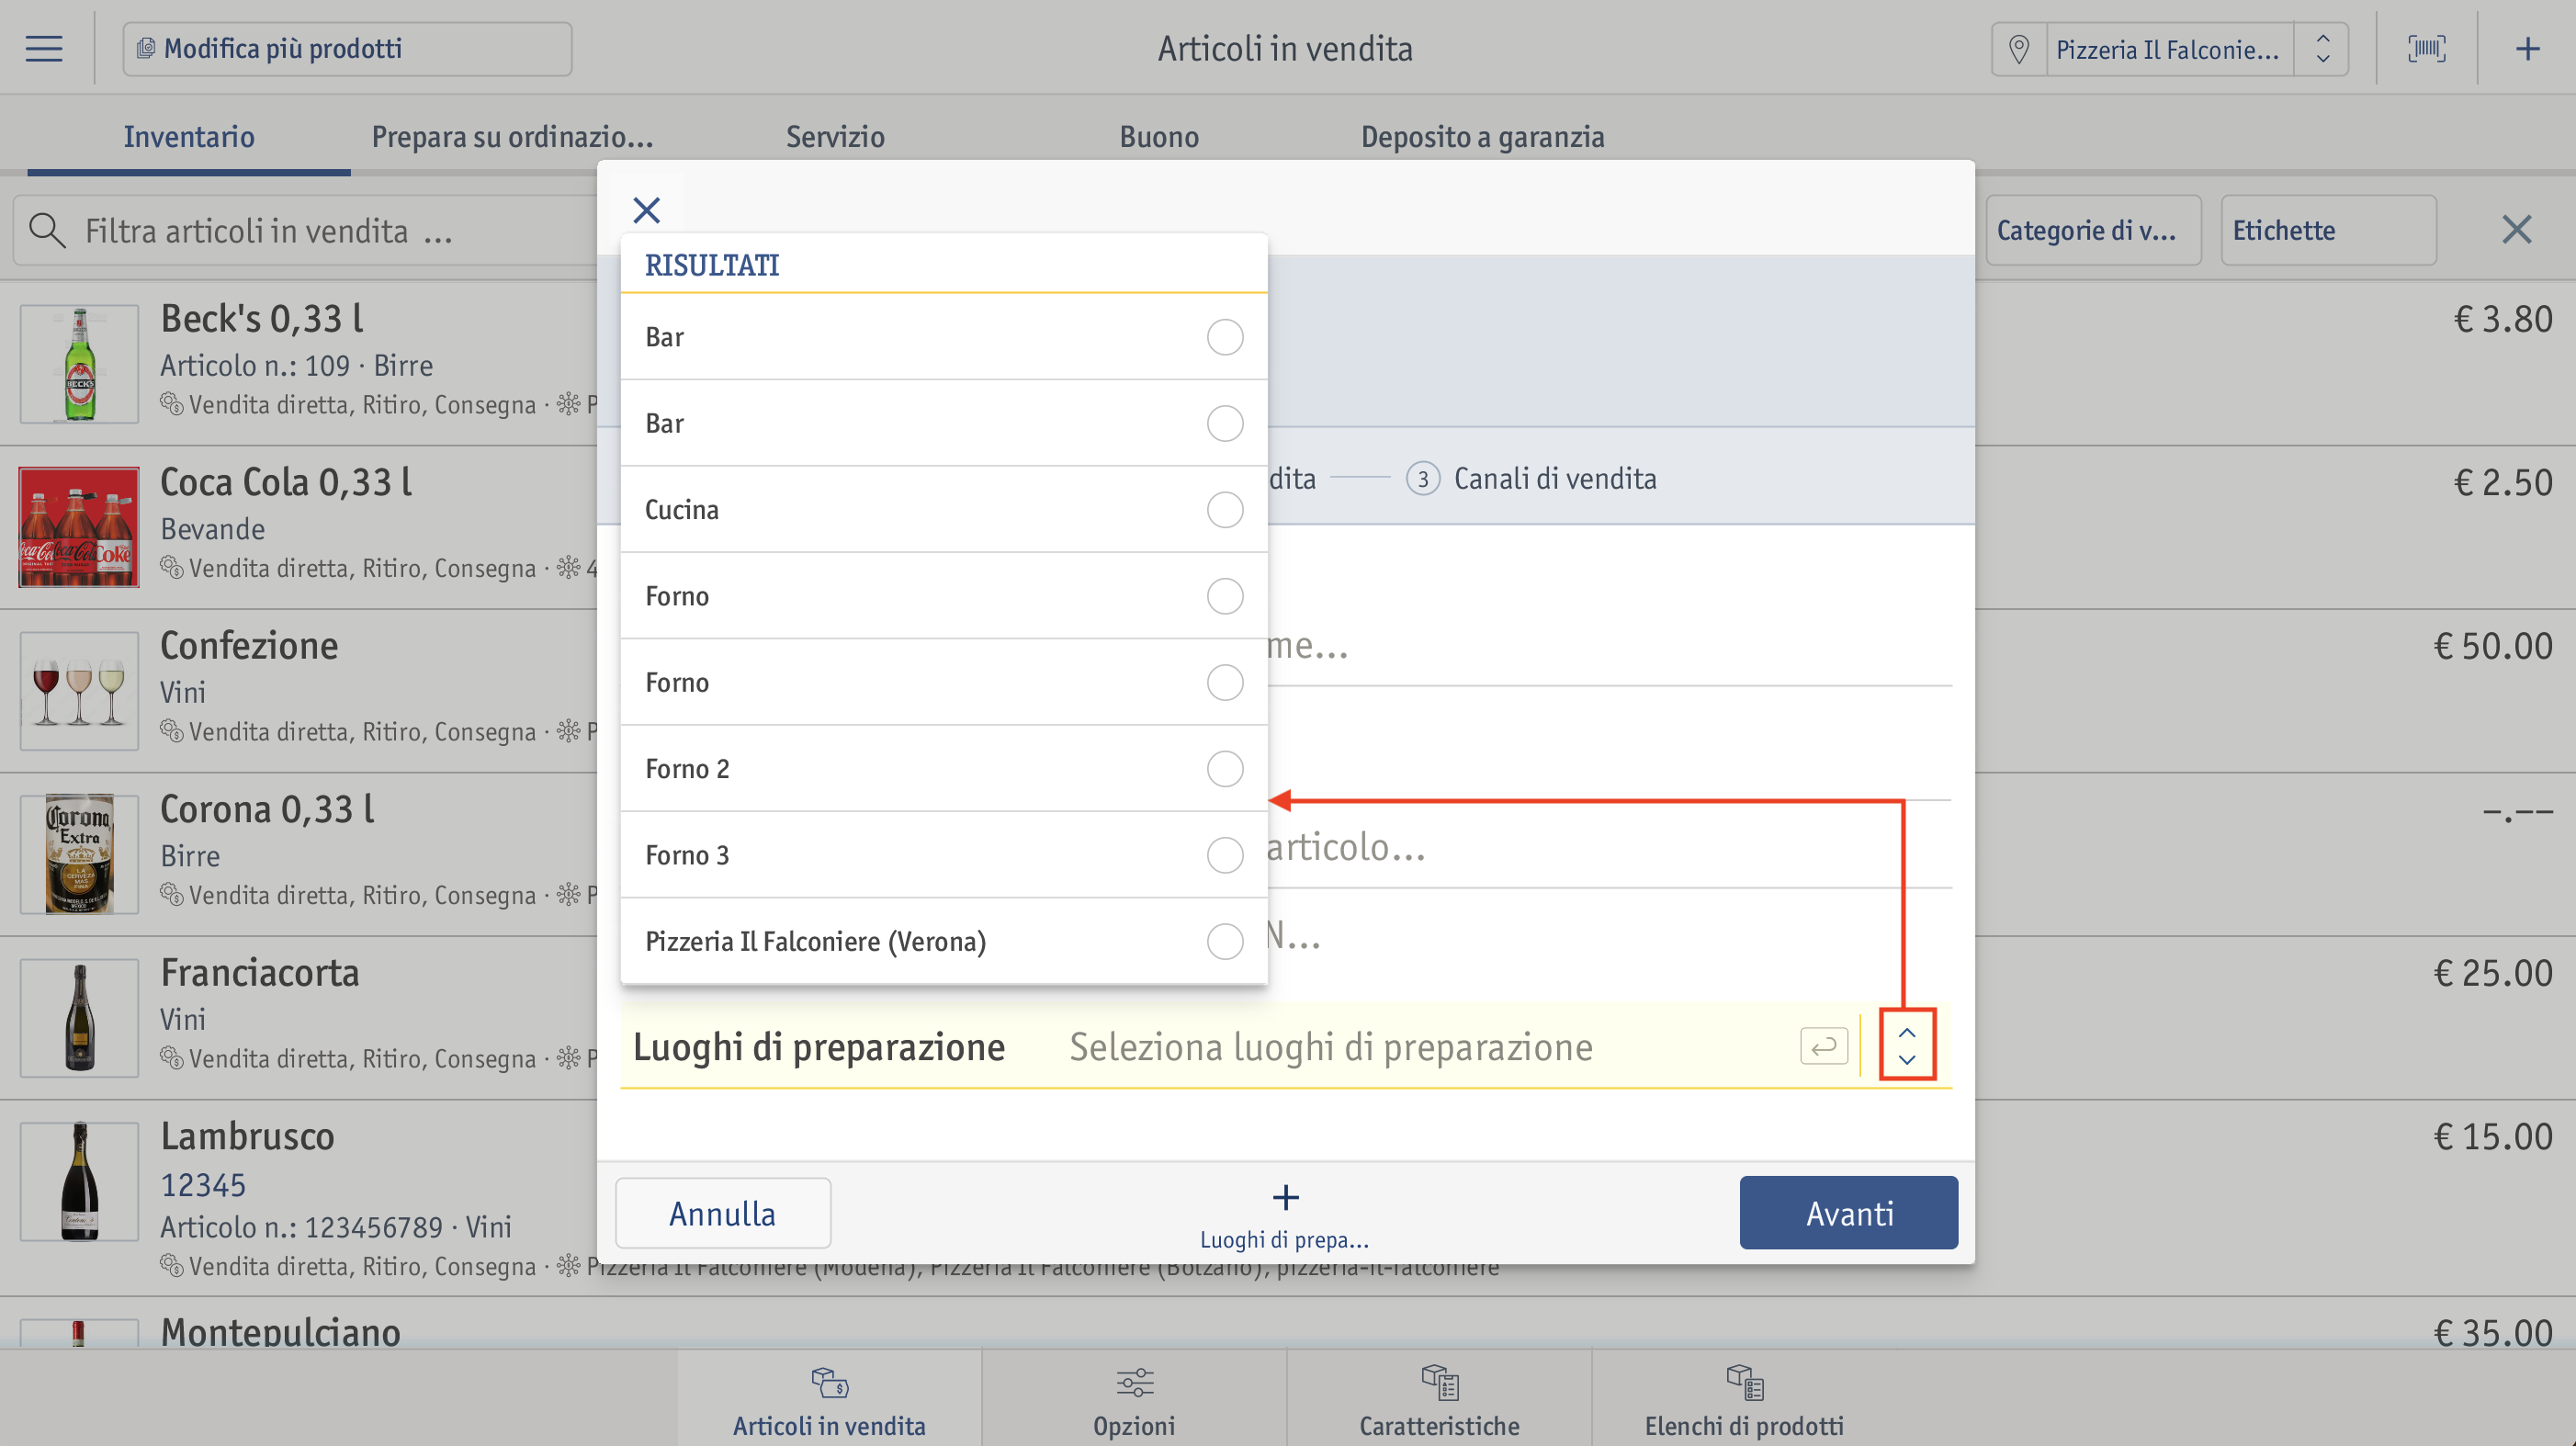Screen dimensions: 2576x1446
Task: Click Seleziona luoghi di preparazione input field
Action: (1330, 1047)
